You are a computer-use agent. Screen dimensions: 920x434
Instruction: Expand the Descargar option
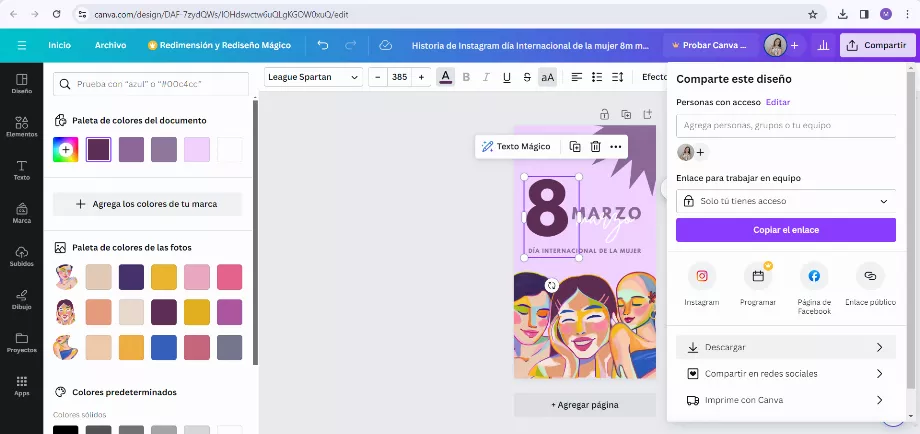[x=786, y=347]
